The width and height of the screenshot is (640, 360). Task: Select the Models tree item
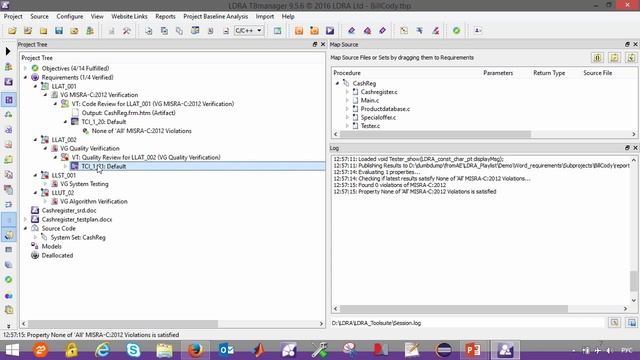pos(51,247)
